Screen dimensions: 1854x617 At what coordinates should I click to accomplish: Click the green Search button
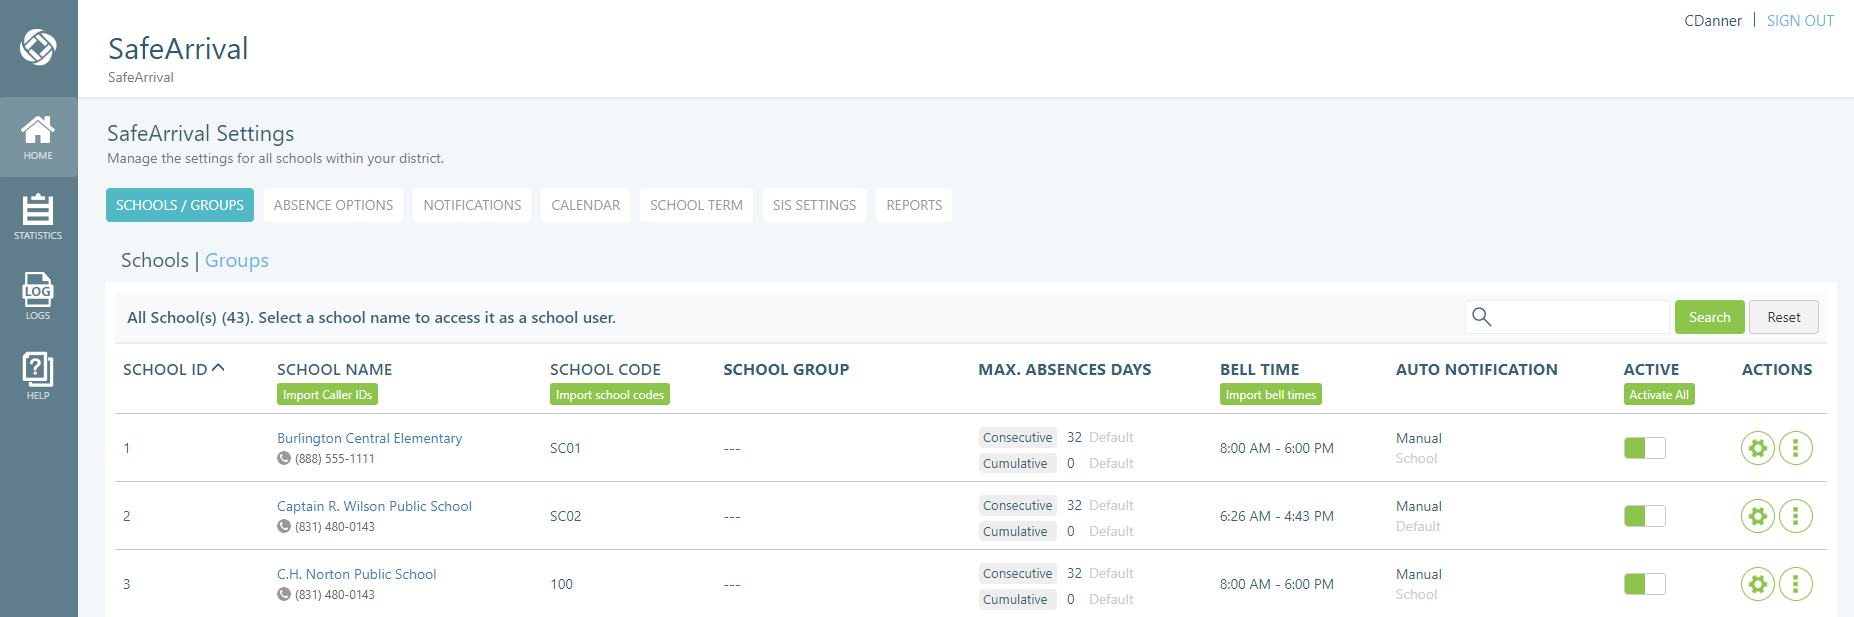1709,317
